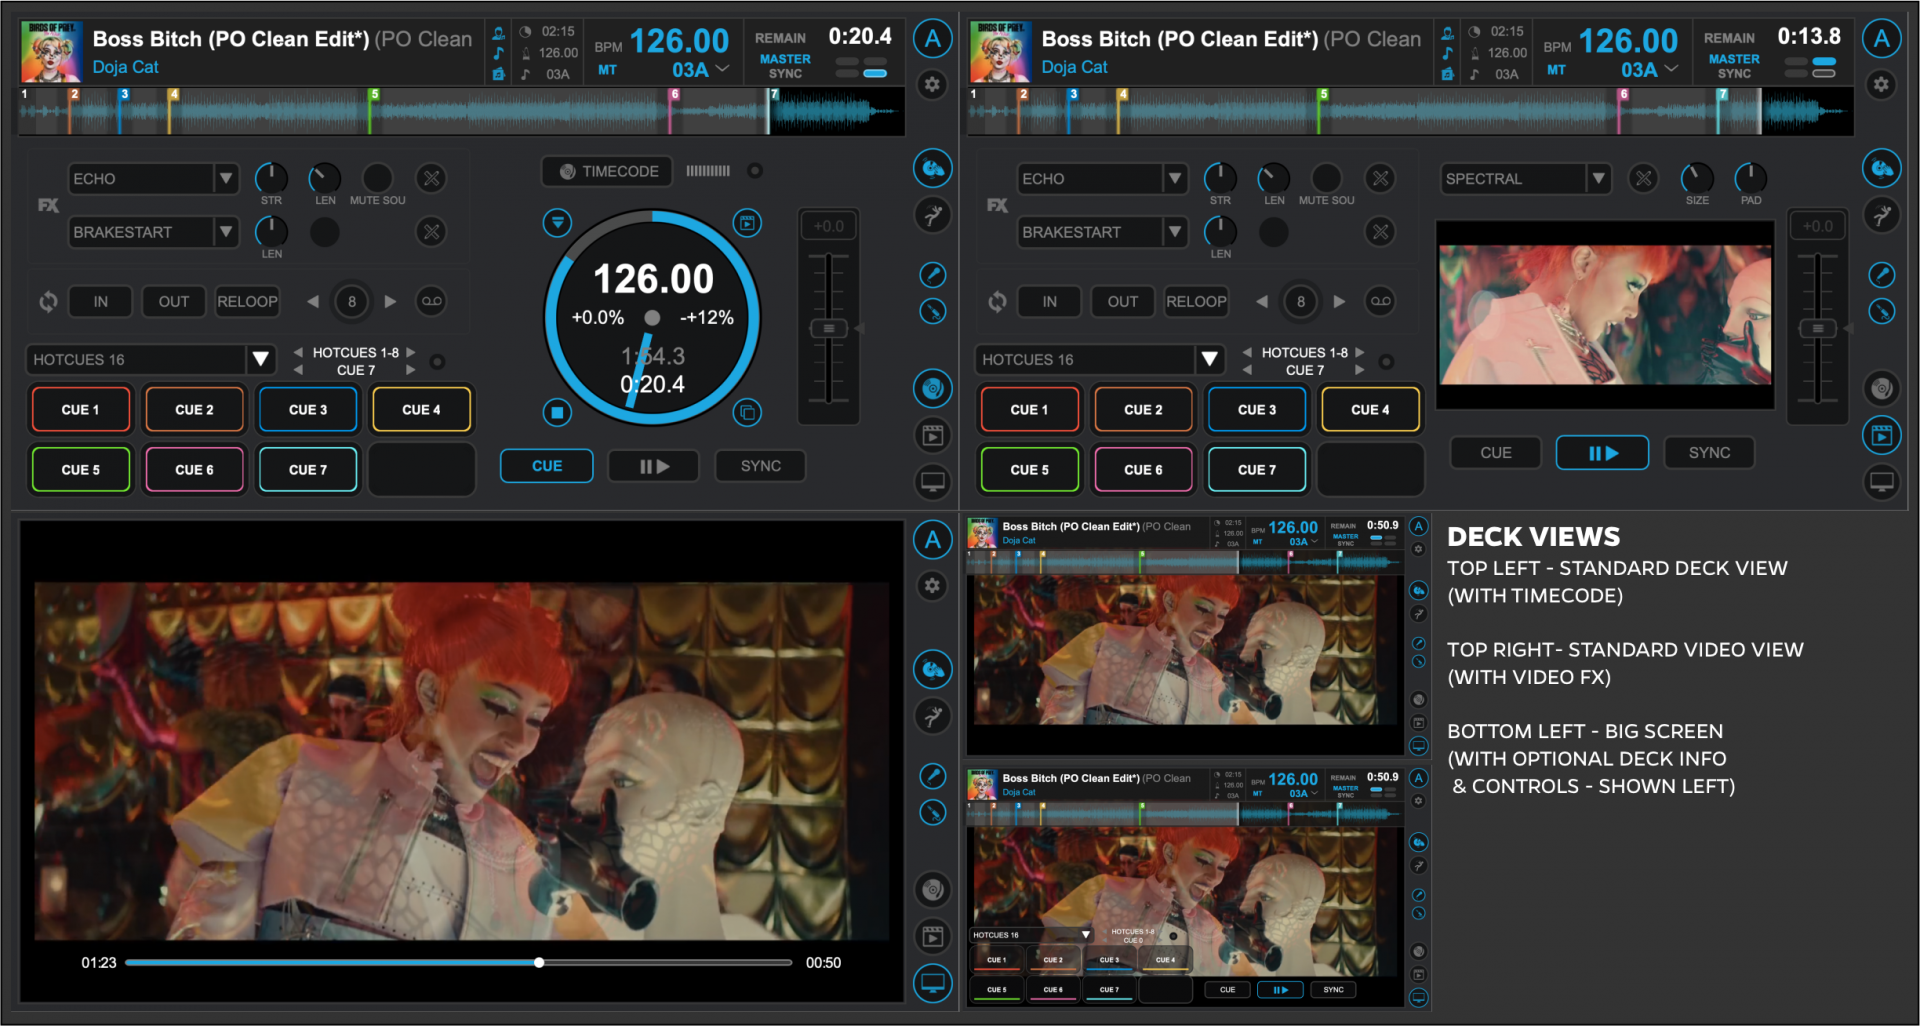
Task: Activate video view icon in top-right deck sidebar
Action: click(x=1881, y=435)
